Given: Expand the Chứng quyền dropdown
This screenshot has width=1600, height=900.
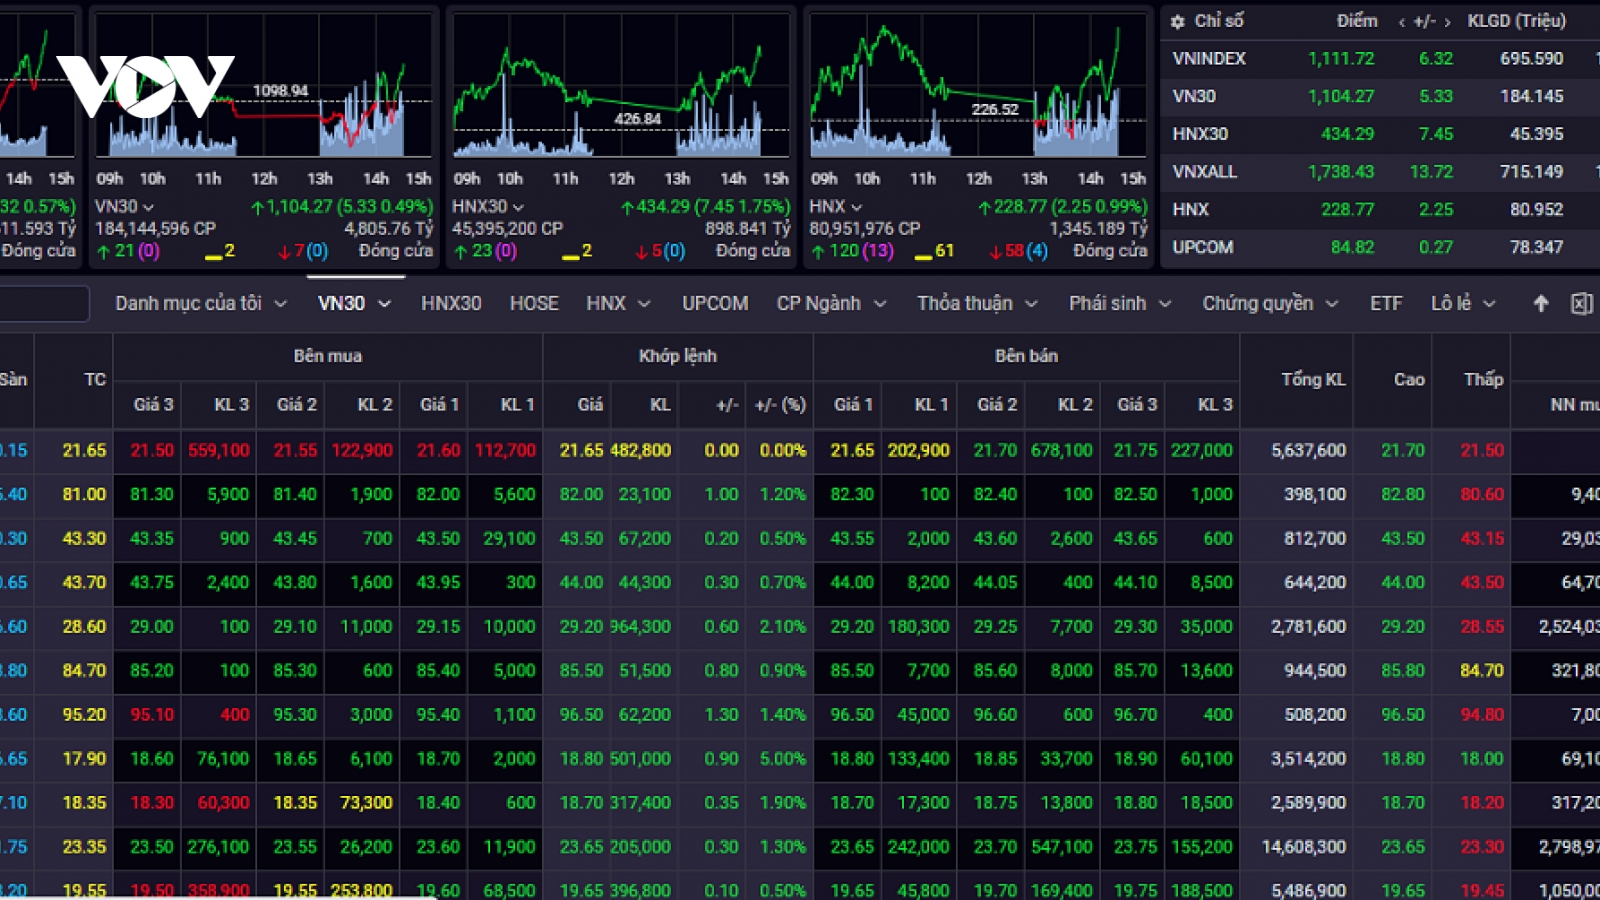Looking at the screenshot, I should [x=1269, y=303].
